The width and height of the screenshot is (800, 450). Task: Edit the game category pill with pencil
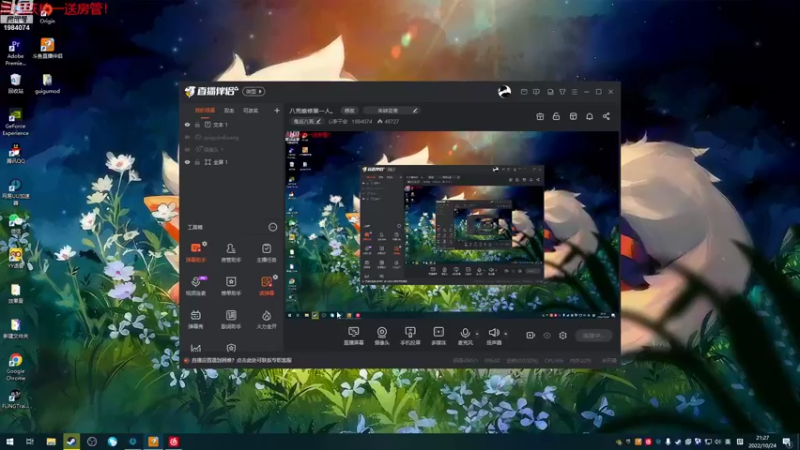pos(391,110)
